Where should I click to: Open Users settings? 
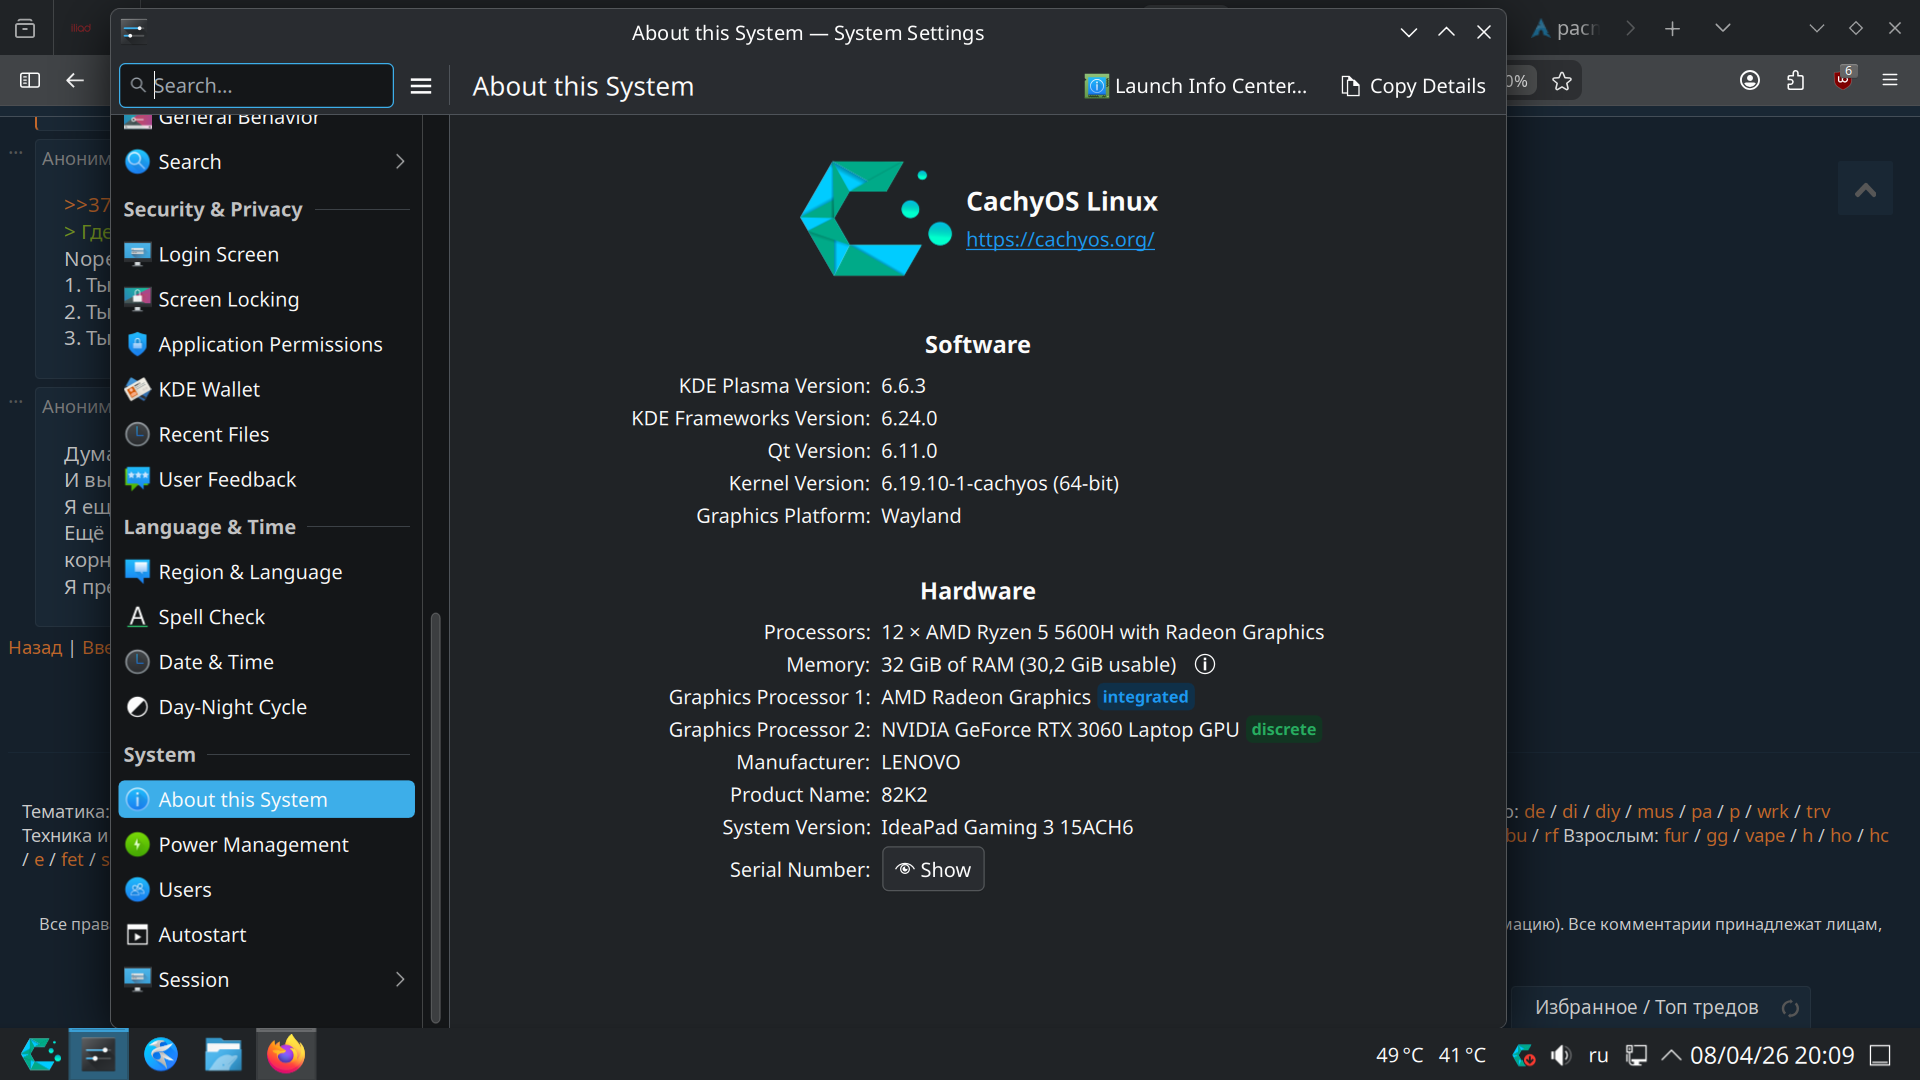(x=265, y=889)
